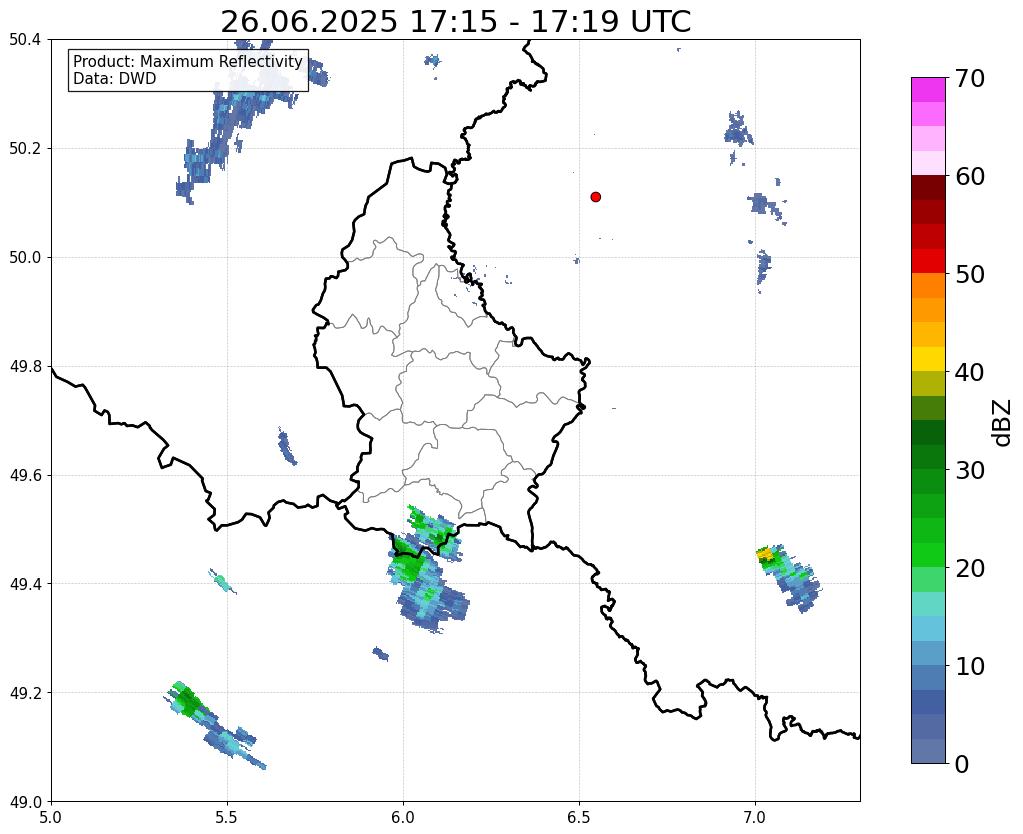Click the "Data: DWD" label
1023x834 pixels.
(x=115, y=79)
